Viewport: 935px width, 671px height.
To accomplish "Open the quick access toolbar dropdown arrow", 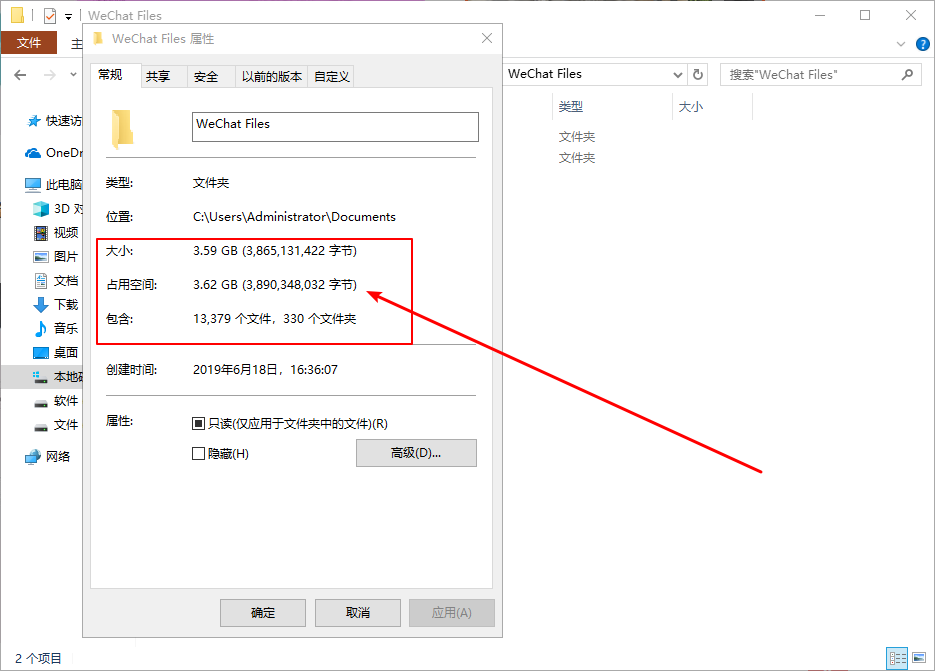I will coord(68,16).
